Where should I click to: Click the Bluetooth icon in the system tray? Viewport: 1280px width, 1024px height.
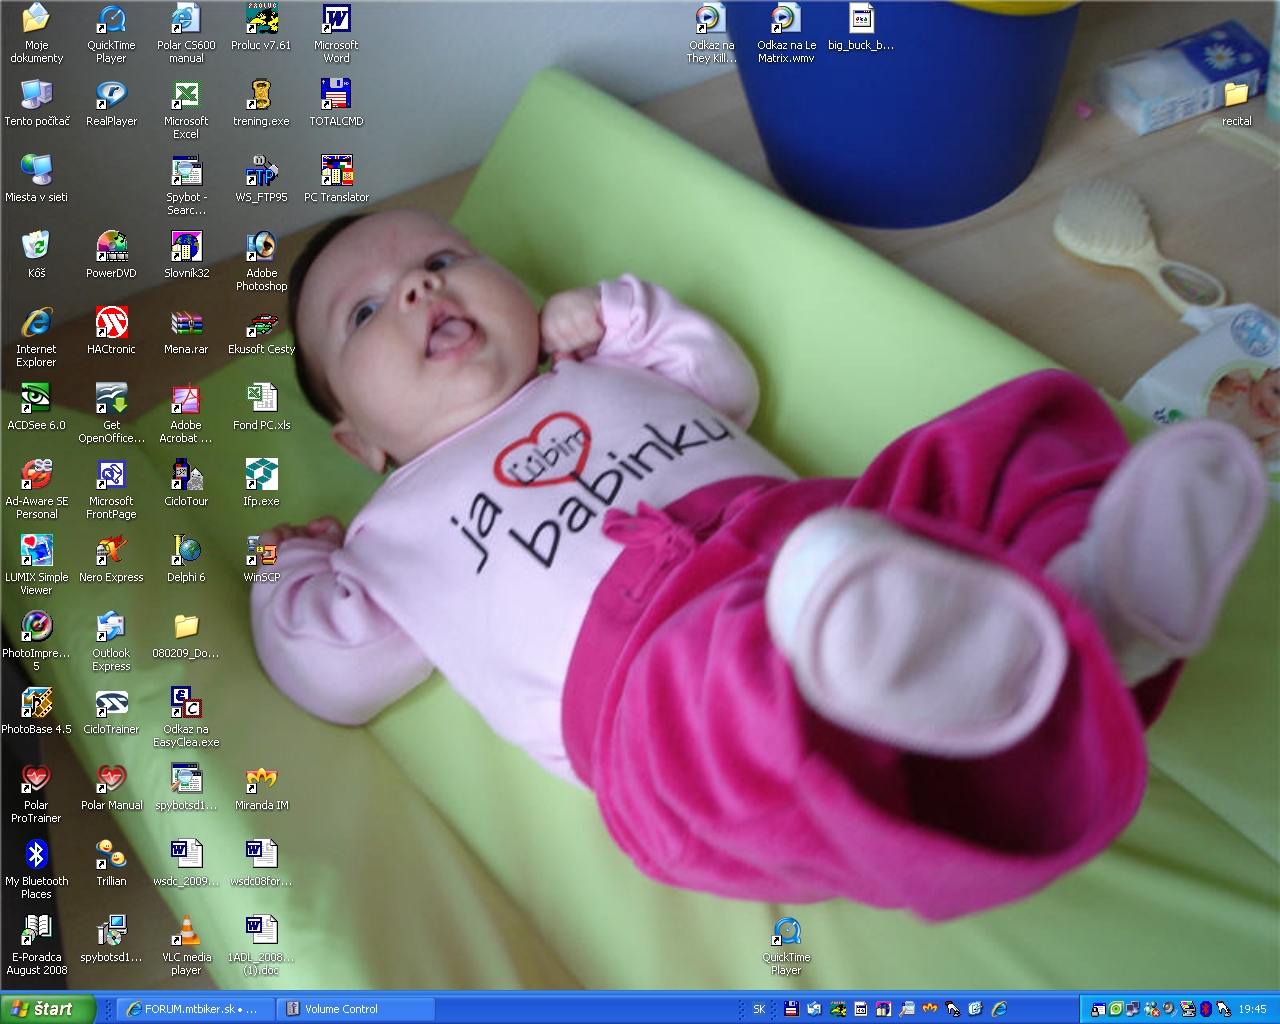click(x=1206, y=1009)
